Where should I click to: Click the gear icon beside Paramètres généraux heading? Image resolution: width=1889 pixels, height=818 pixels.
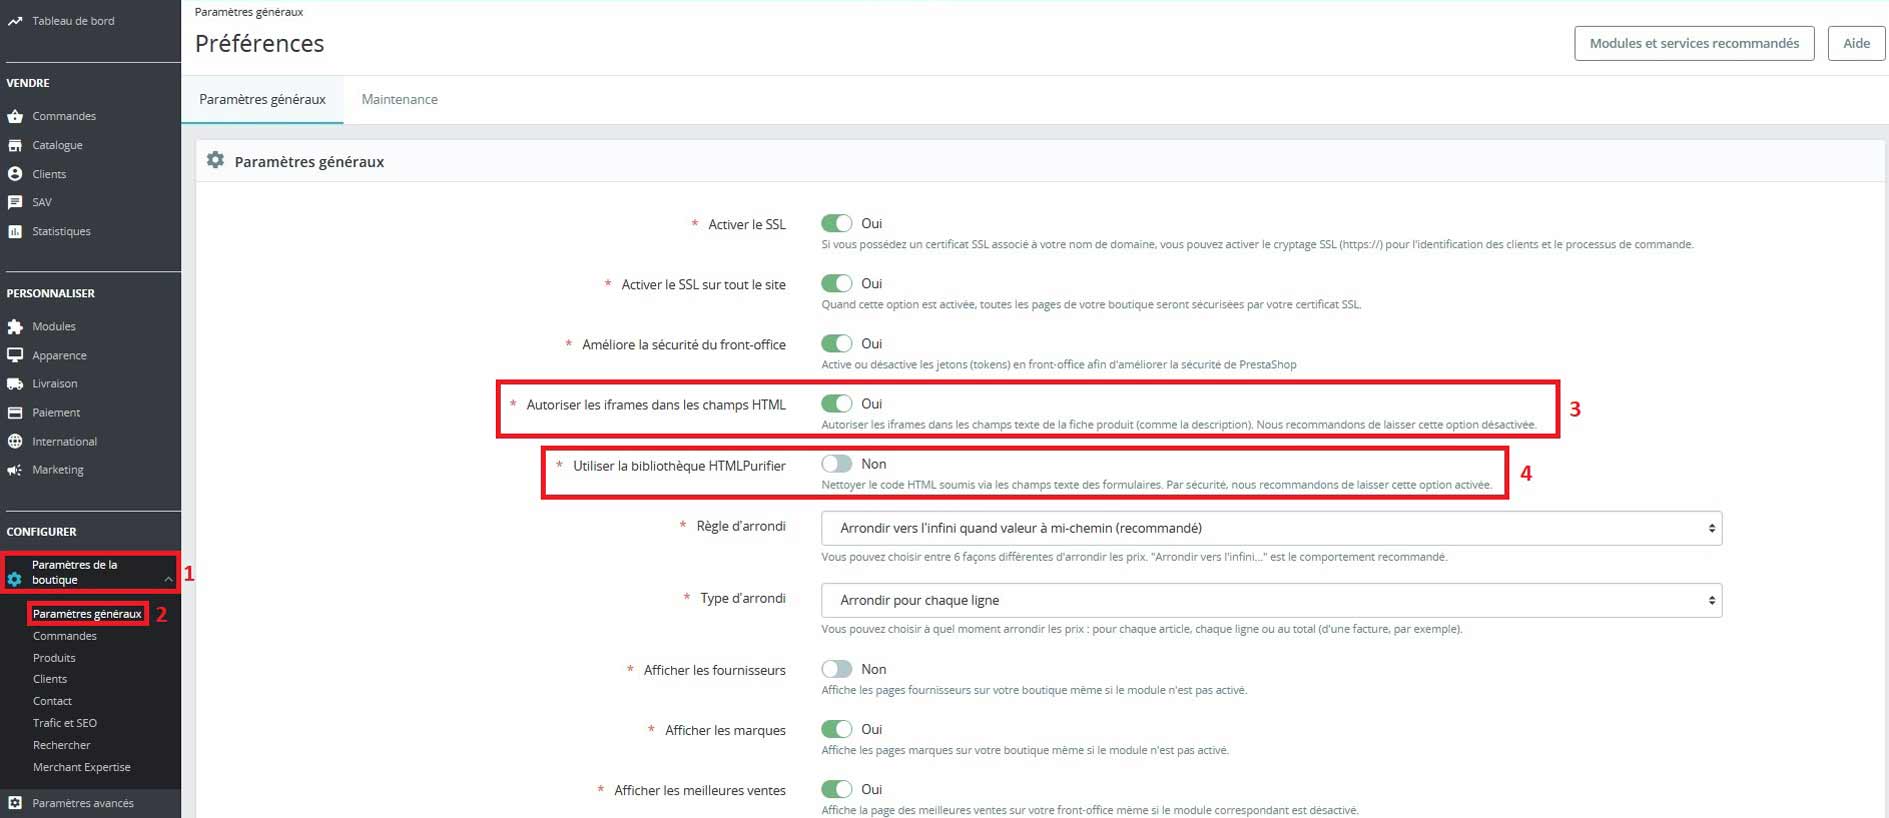click(215, 160)
